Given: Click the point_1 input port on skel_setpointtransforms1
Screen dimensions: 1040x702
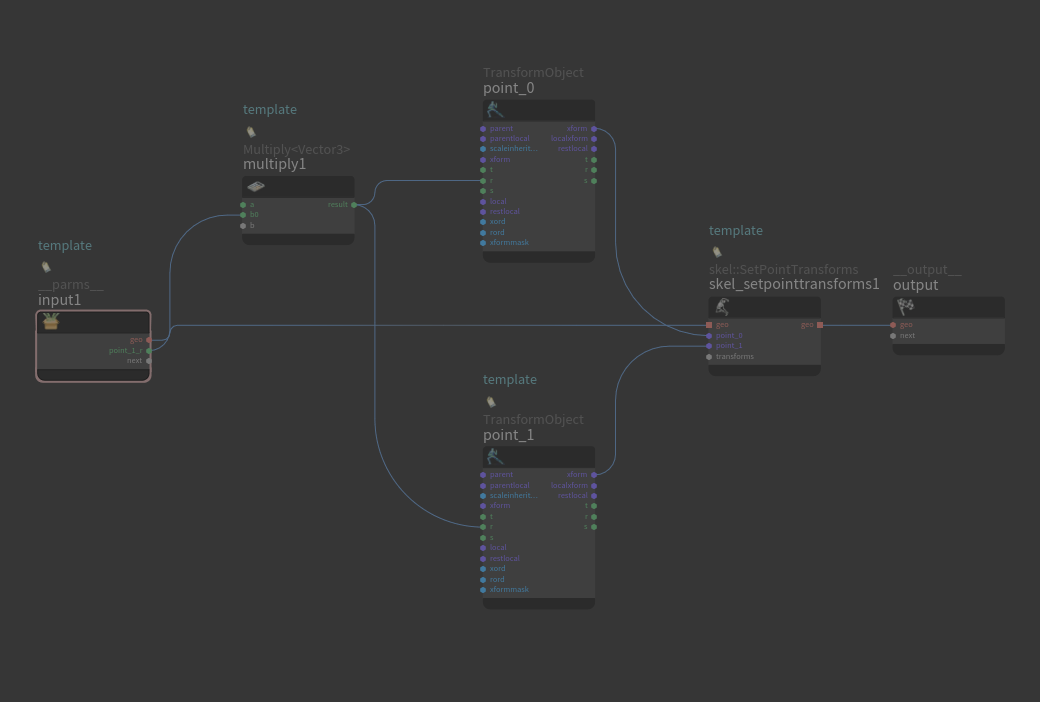Looking at the screenshot, I should click(709, 346).
